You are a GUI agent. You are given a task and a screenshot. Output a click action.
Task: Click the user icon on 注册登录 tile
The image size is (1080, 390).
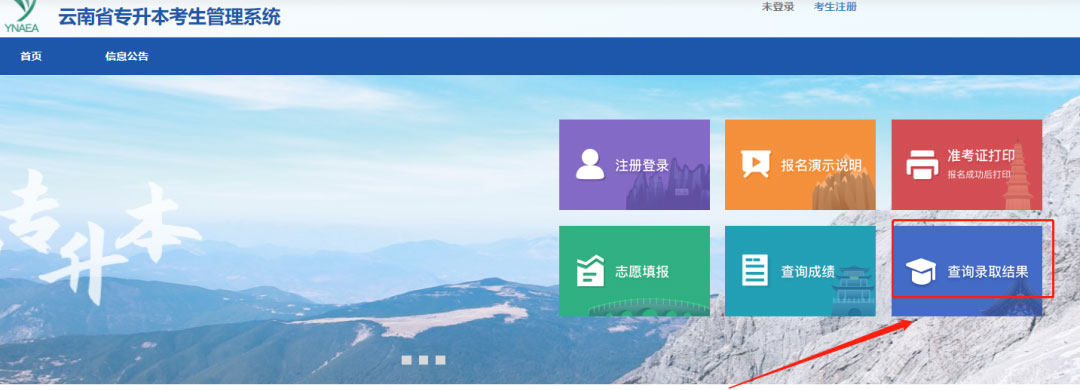coord(590,164)
